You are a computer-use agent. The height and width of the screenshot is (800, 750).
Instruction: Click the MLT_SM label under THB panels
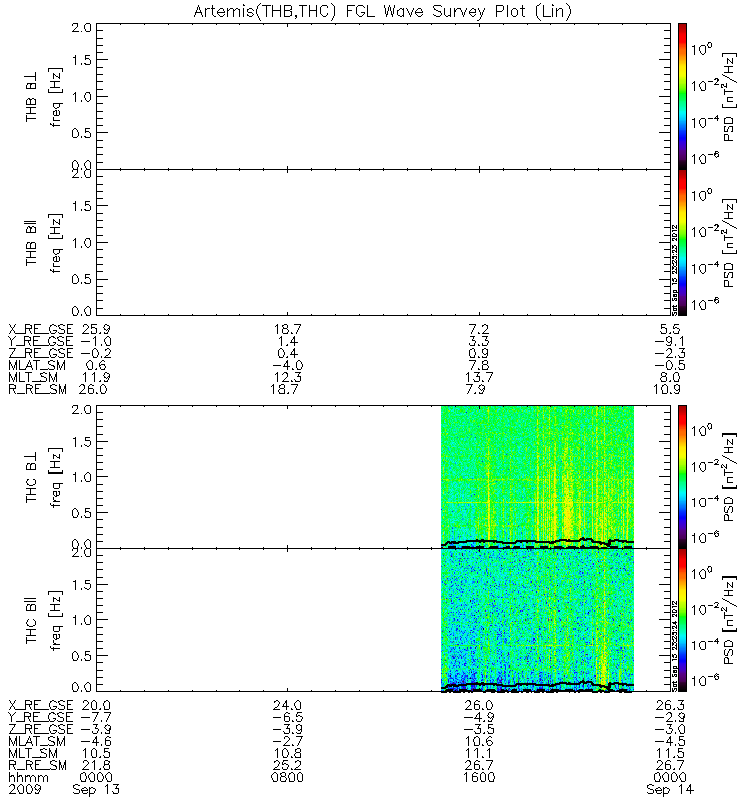tap(33, 378)
